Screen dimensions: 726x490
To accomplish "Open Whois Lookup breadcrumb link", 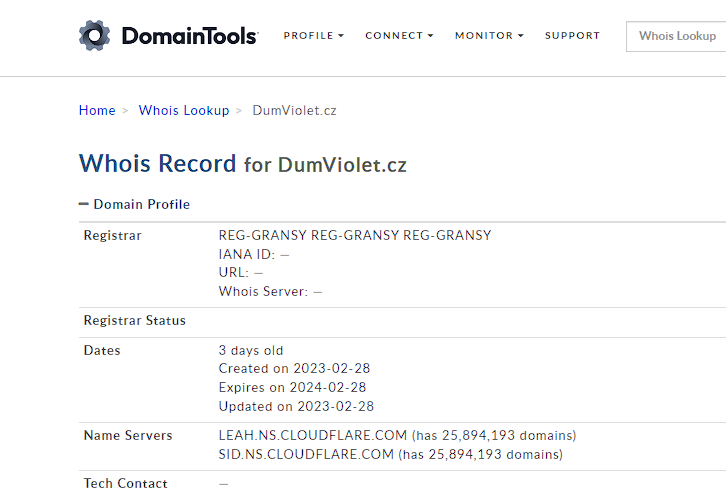I will [x=184, y=110].
